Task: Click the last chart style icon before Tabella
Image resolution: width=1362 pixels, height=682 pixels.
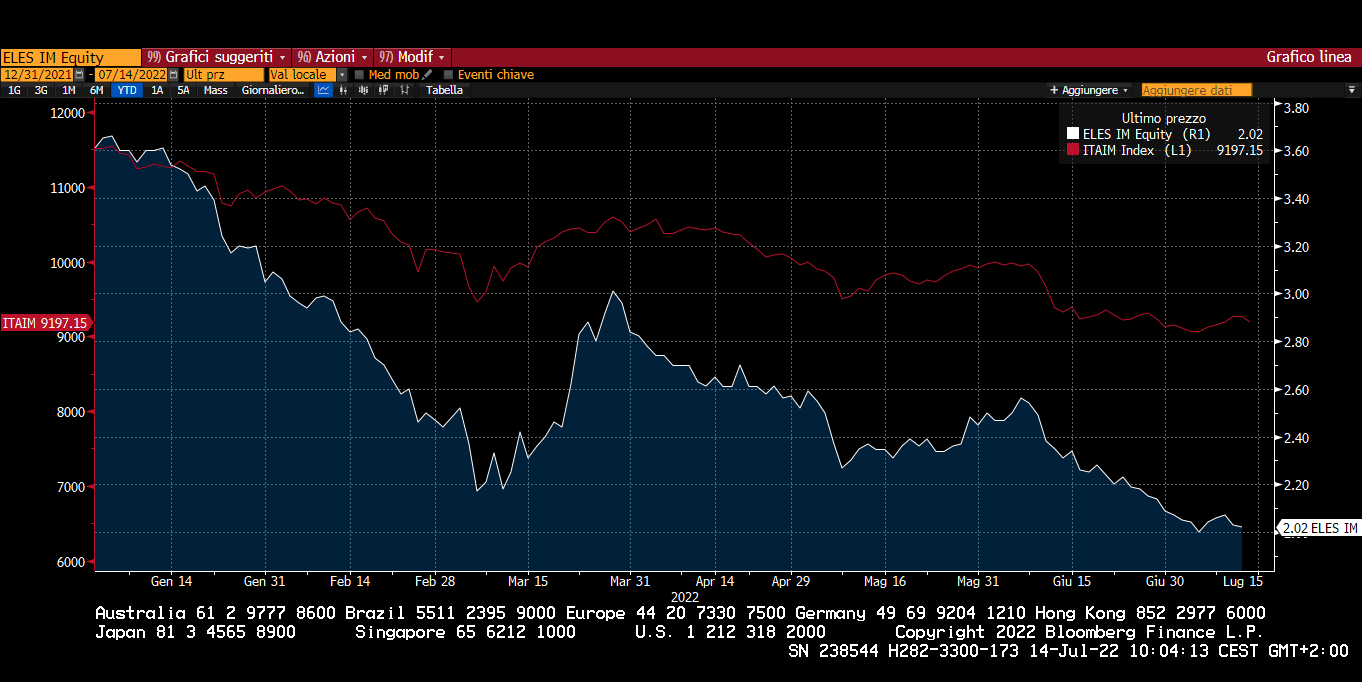Action: (405, 90)
